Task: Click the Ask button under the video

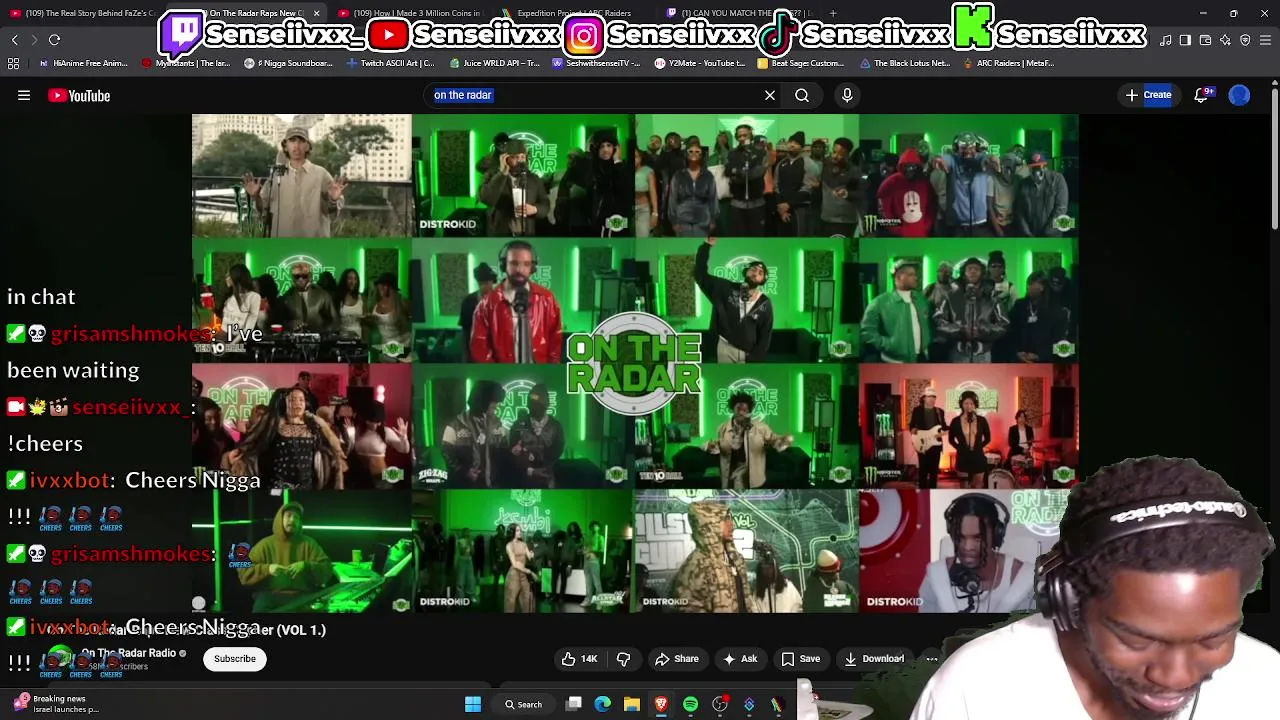Action: pyautogui.click(x=740, y=659)
